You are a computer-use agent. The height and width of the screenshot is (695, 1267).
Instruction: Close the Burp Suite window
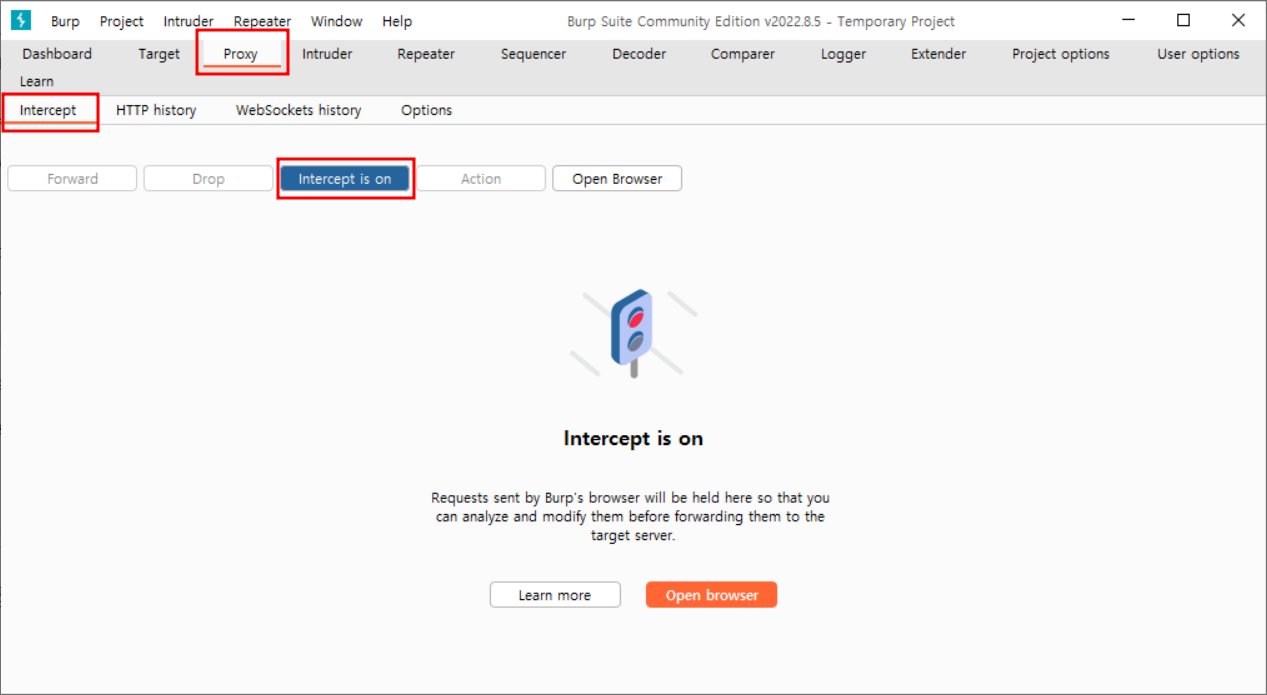[1238, 20]
